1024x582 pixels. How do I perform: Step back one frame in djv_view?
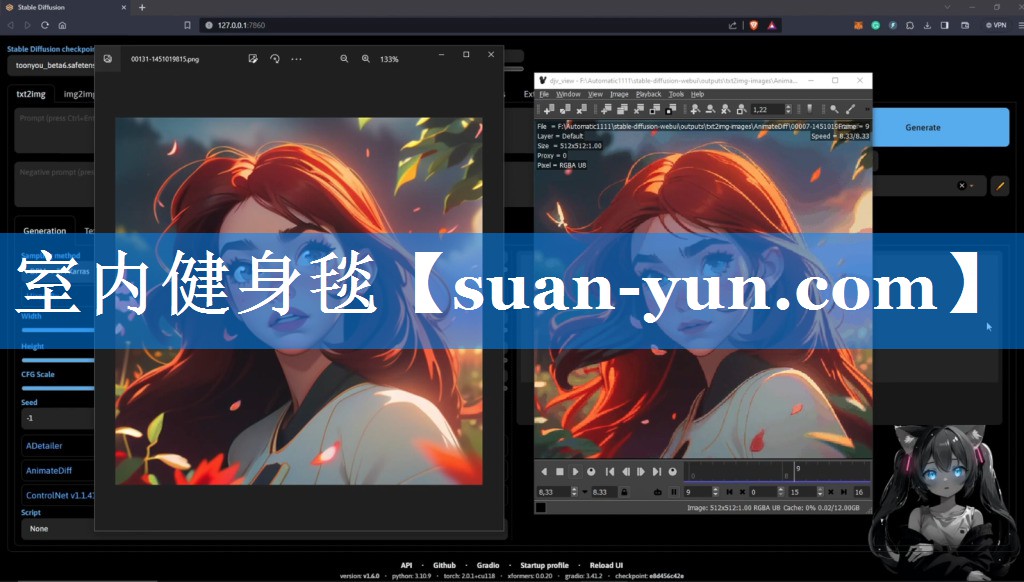(x=626, y=472)
